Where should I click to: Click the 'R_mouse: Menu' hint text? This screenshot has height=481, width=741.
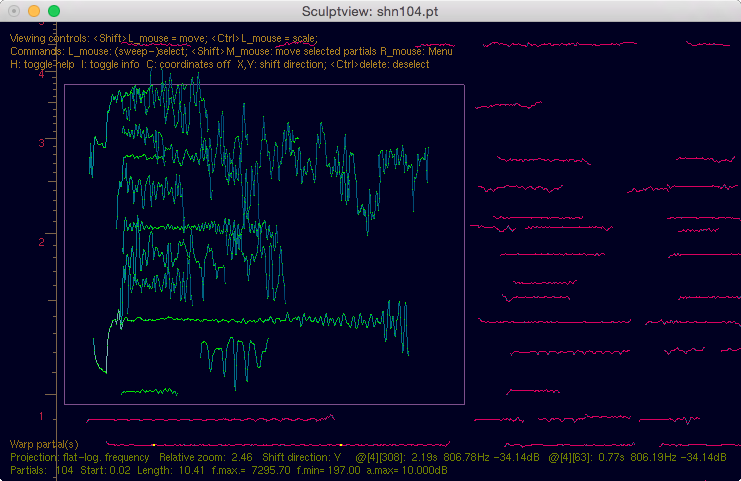(x=416, y=51)
